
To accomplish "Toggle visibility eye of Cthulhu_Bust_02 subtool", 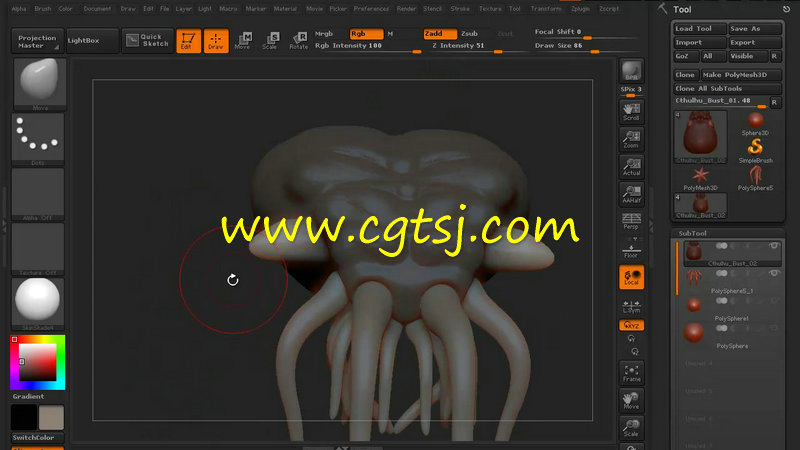I will [x=774, y=246].
